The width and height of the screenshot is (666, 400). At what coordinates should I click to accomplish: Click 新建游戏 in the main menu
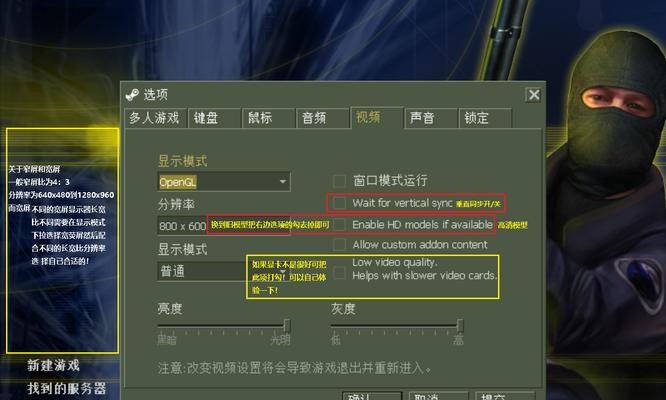(x=54, y=365)
